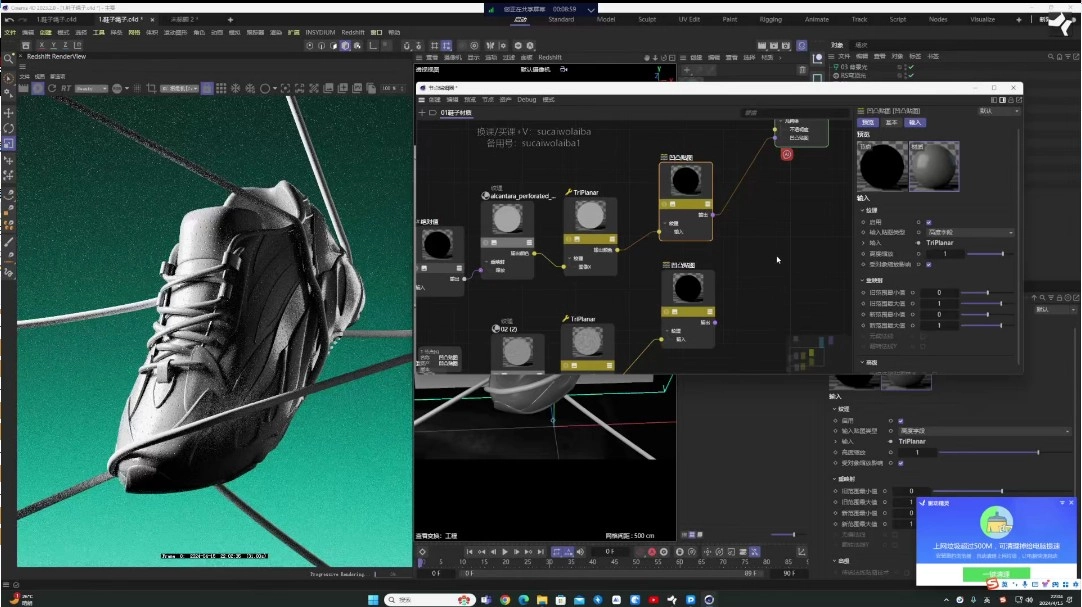Click the red record keyframe button

pos(651,552)
